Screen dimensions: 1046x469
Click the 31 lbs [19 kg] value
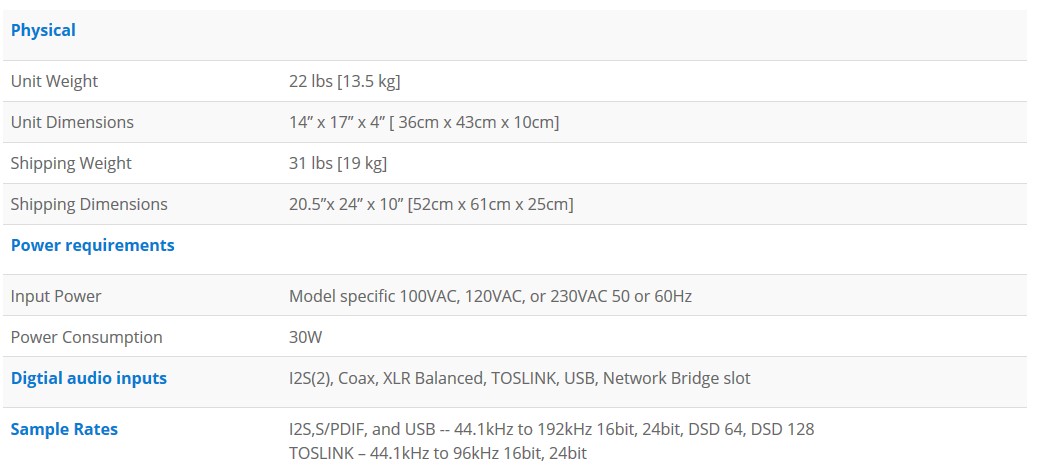(x=338, y=163)
